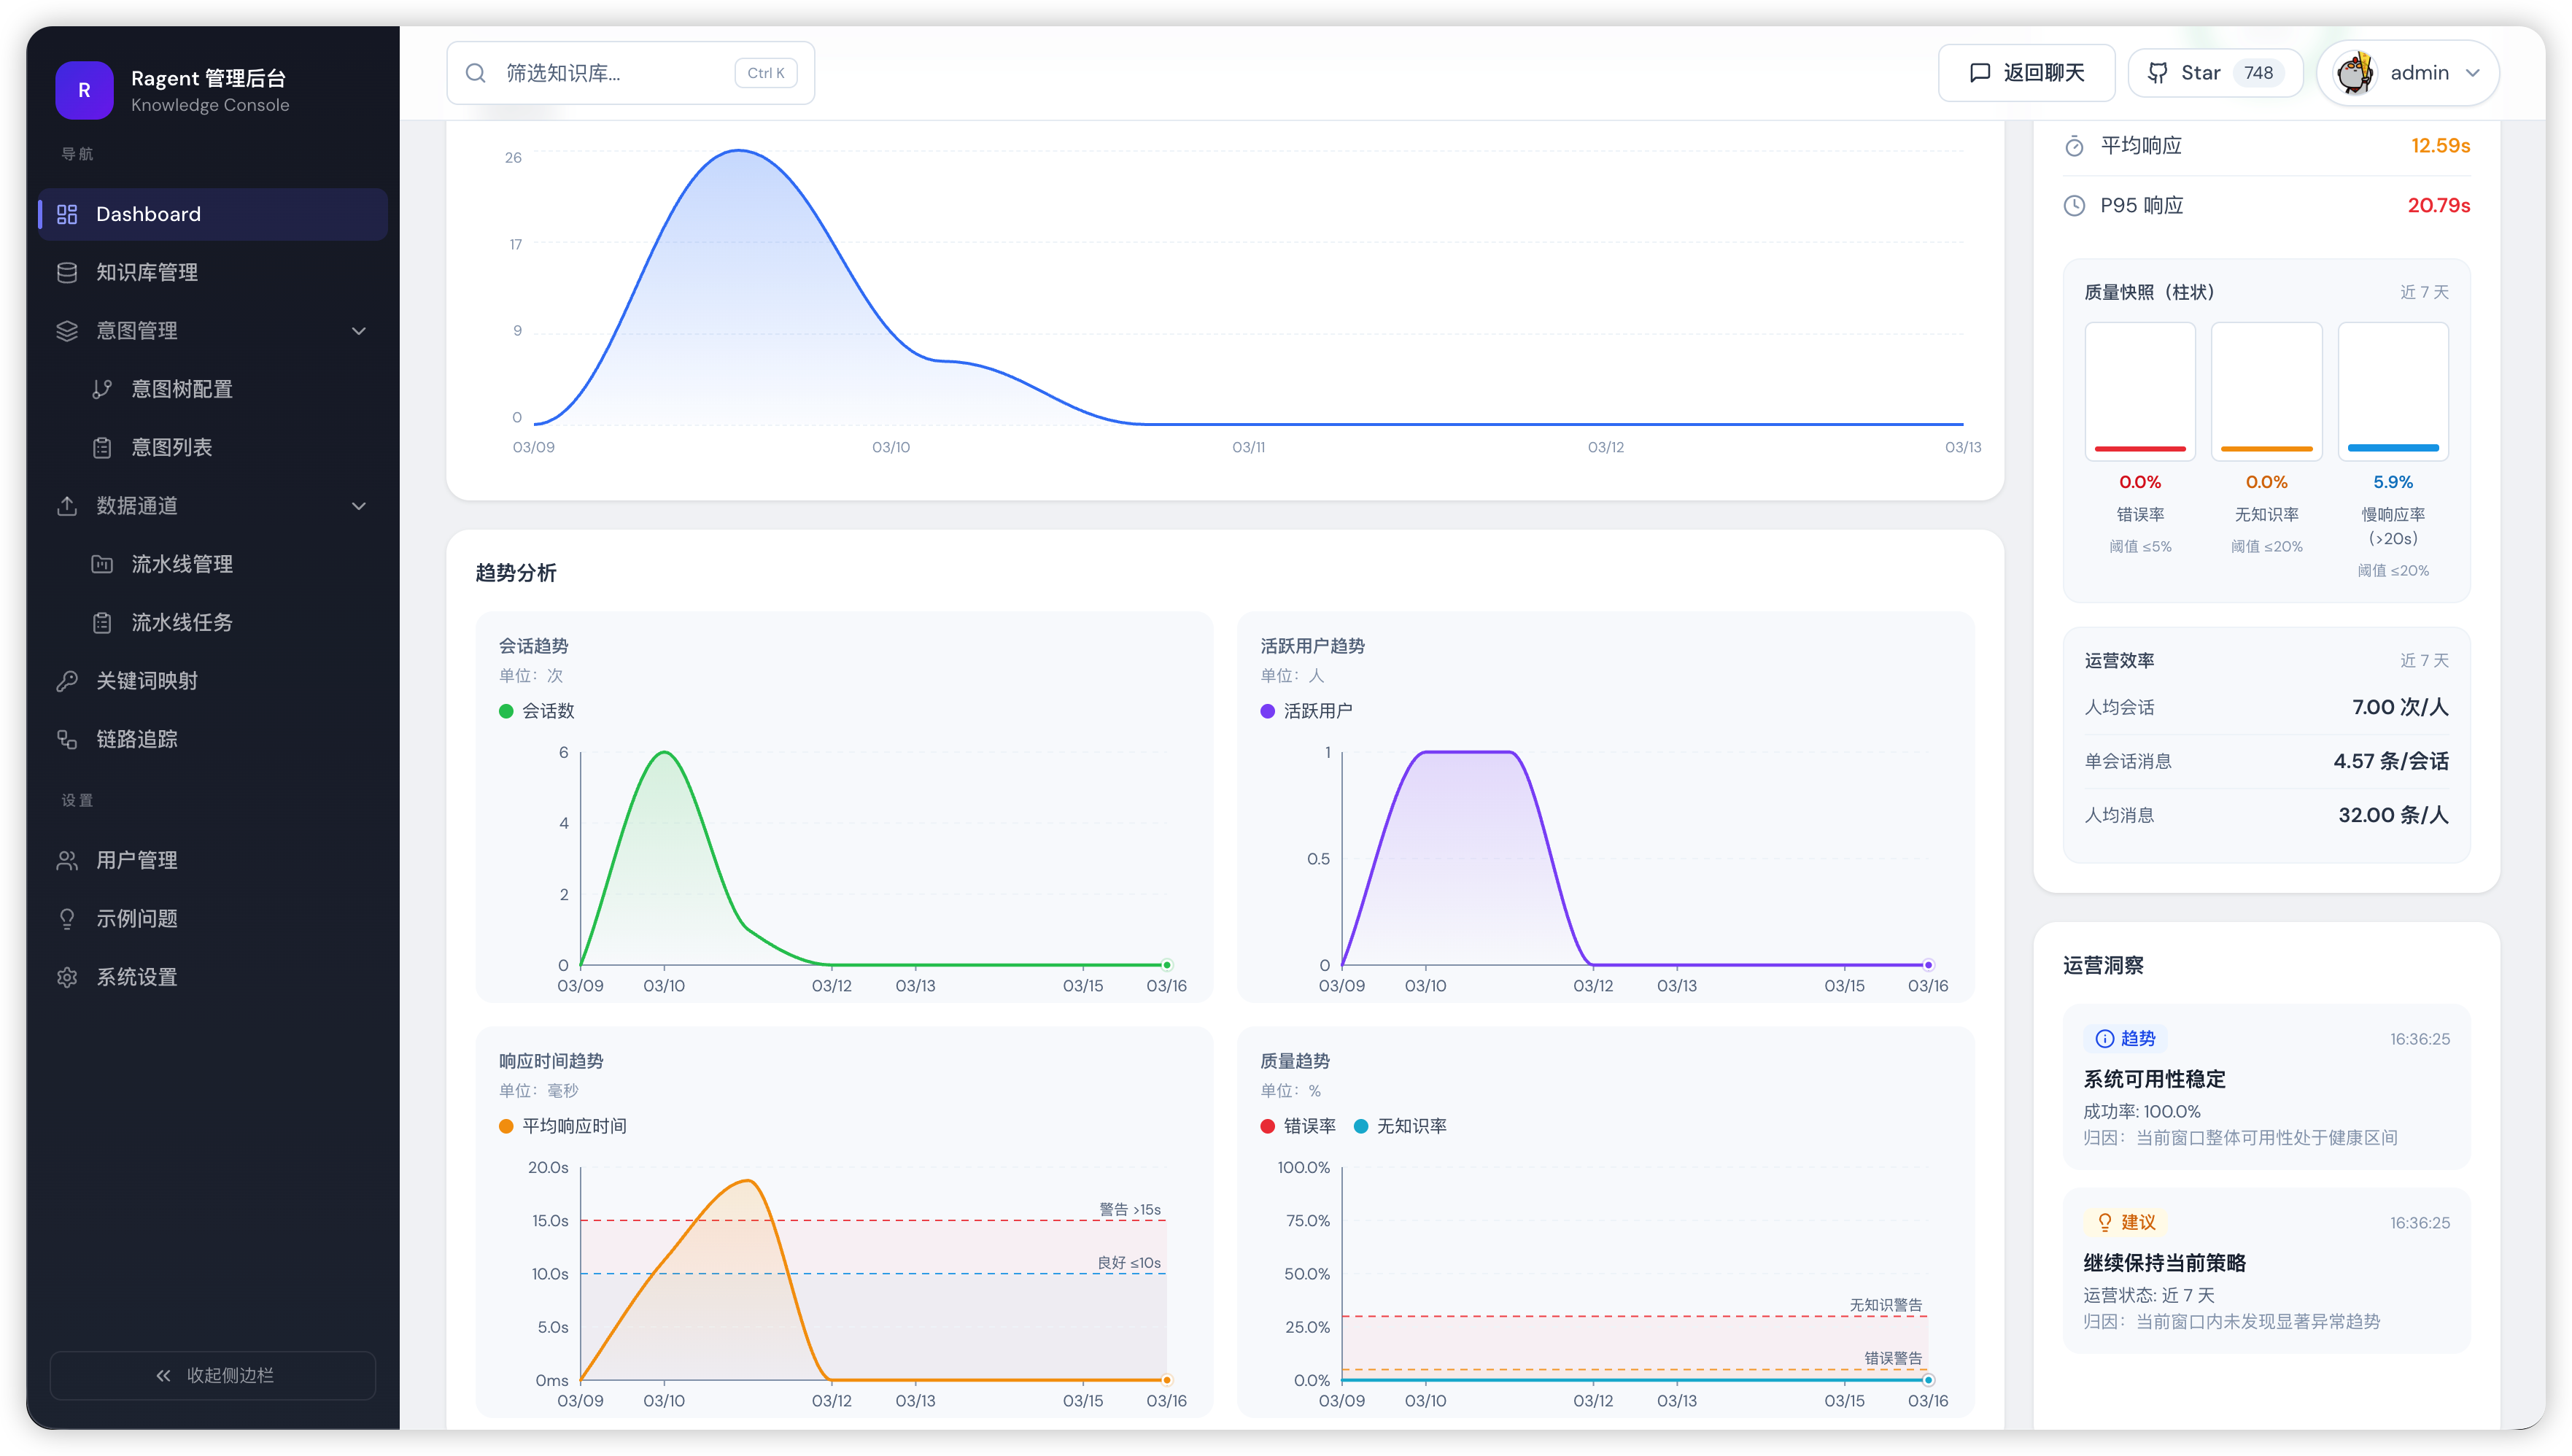This screenshot has width=2572, height=1456.
Task: Open 流水线管理 in the sidebar
Action: click(x=182, y=564)
